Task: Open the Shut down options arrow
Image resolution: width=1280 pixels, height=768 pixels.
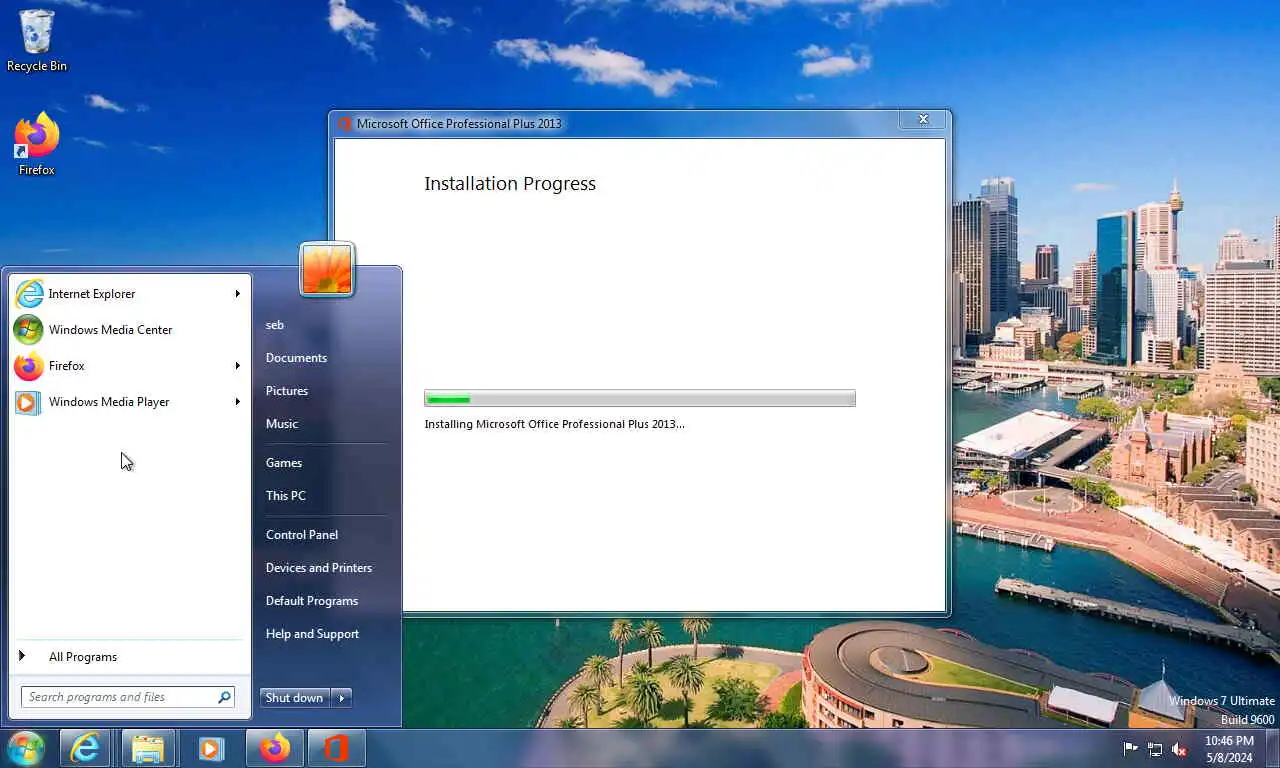Action: click(x=342, y=698)
